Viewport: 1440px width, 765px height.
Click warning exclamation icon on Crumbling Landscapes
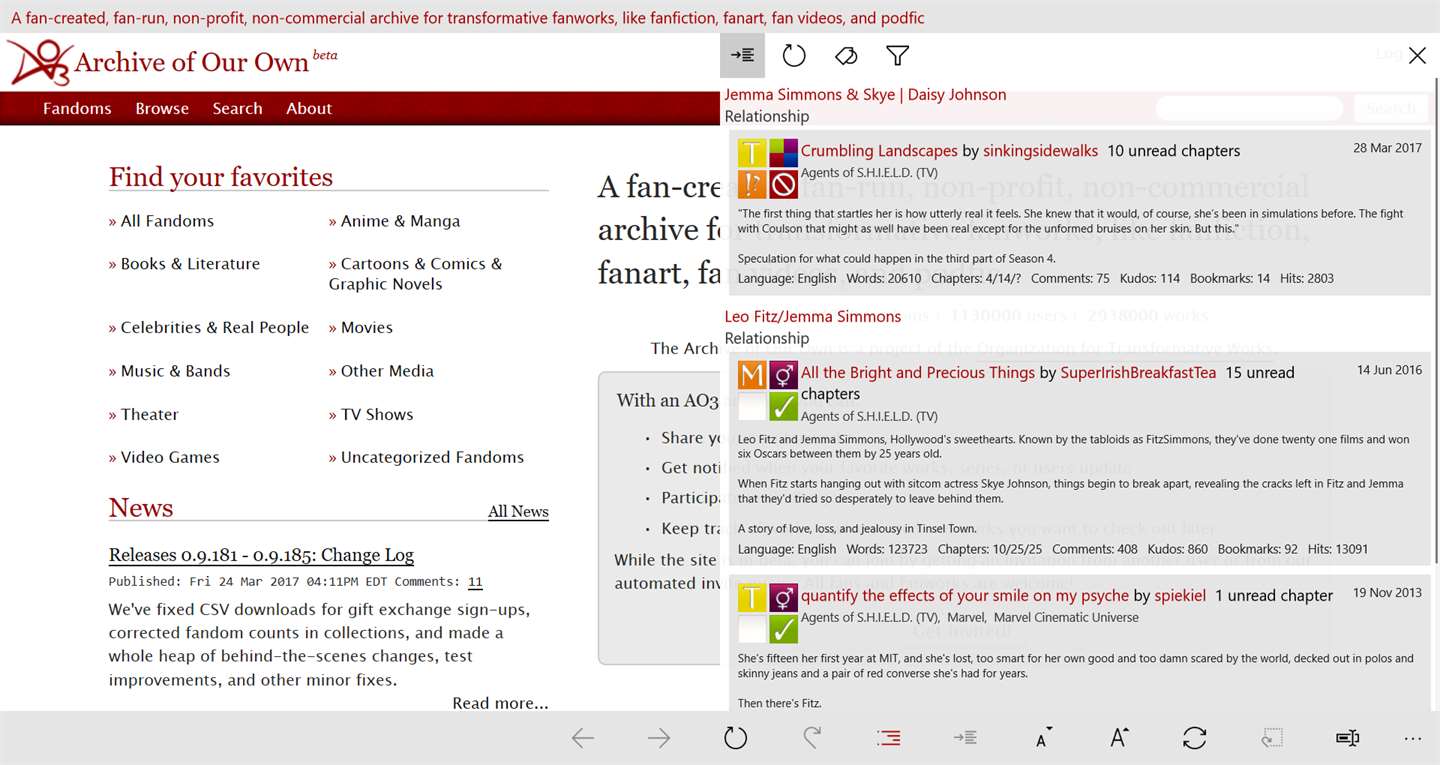(x=752, y=184)
